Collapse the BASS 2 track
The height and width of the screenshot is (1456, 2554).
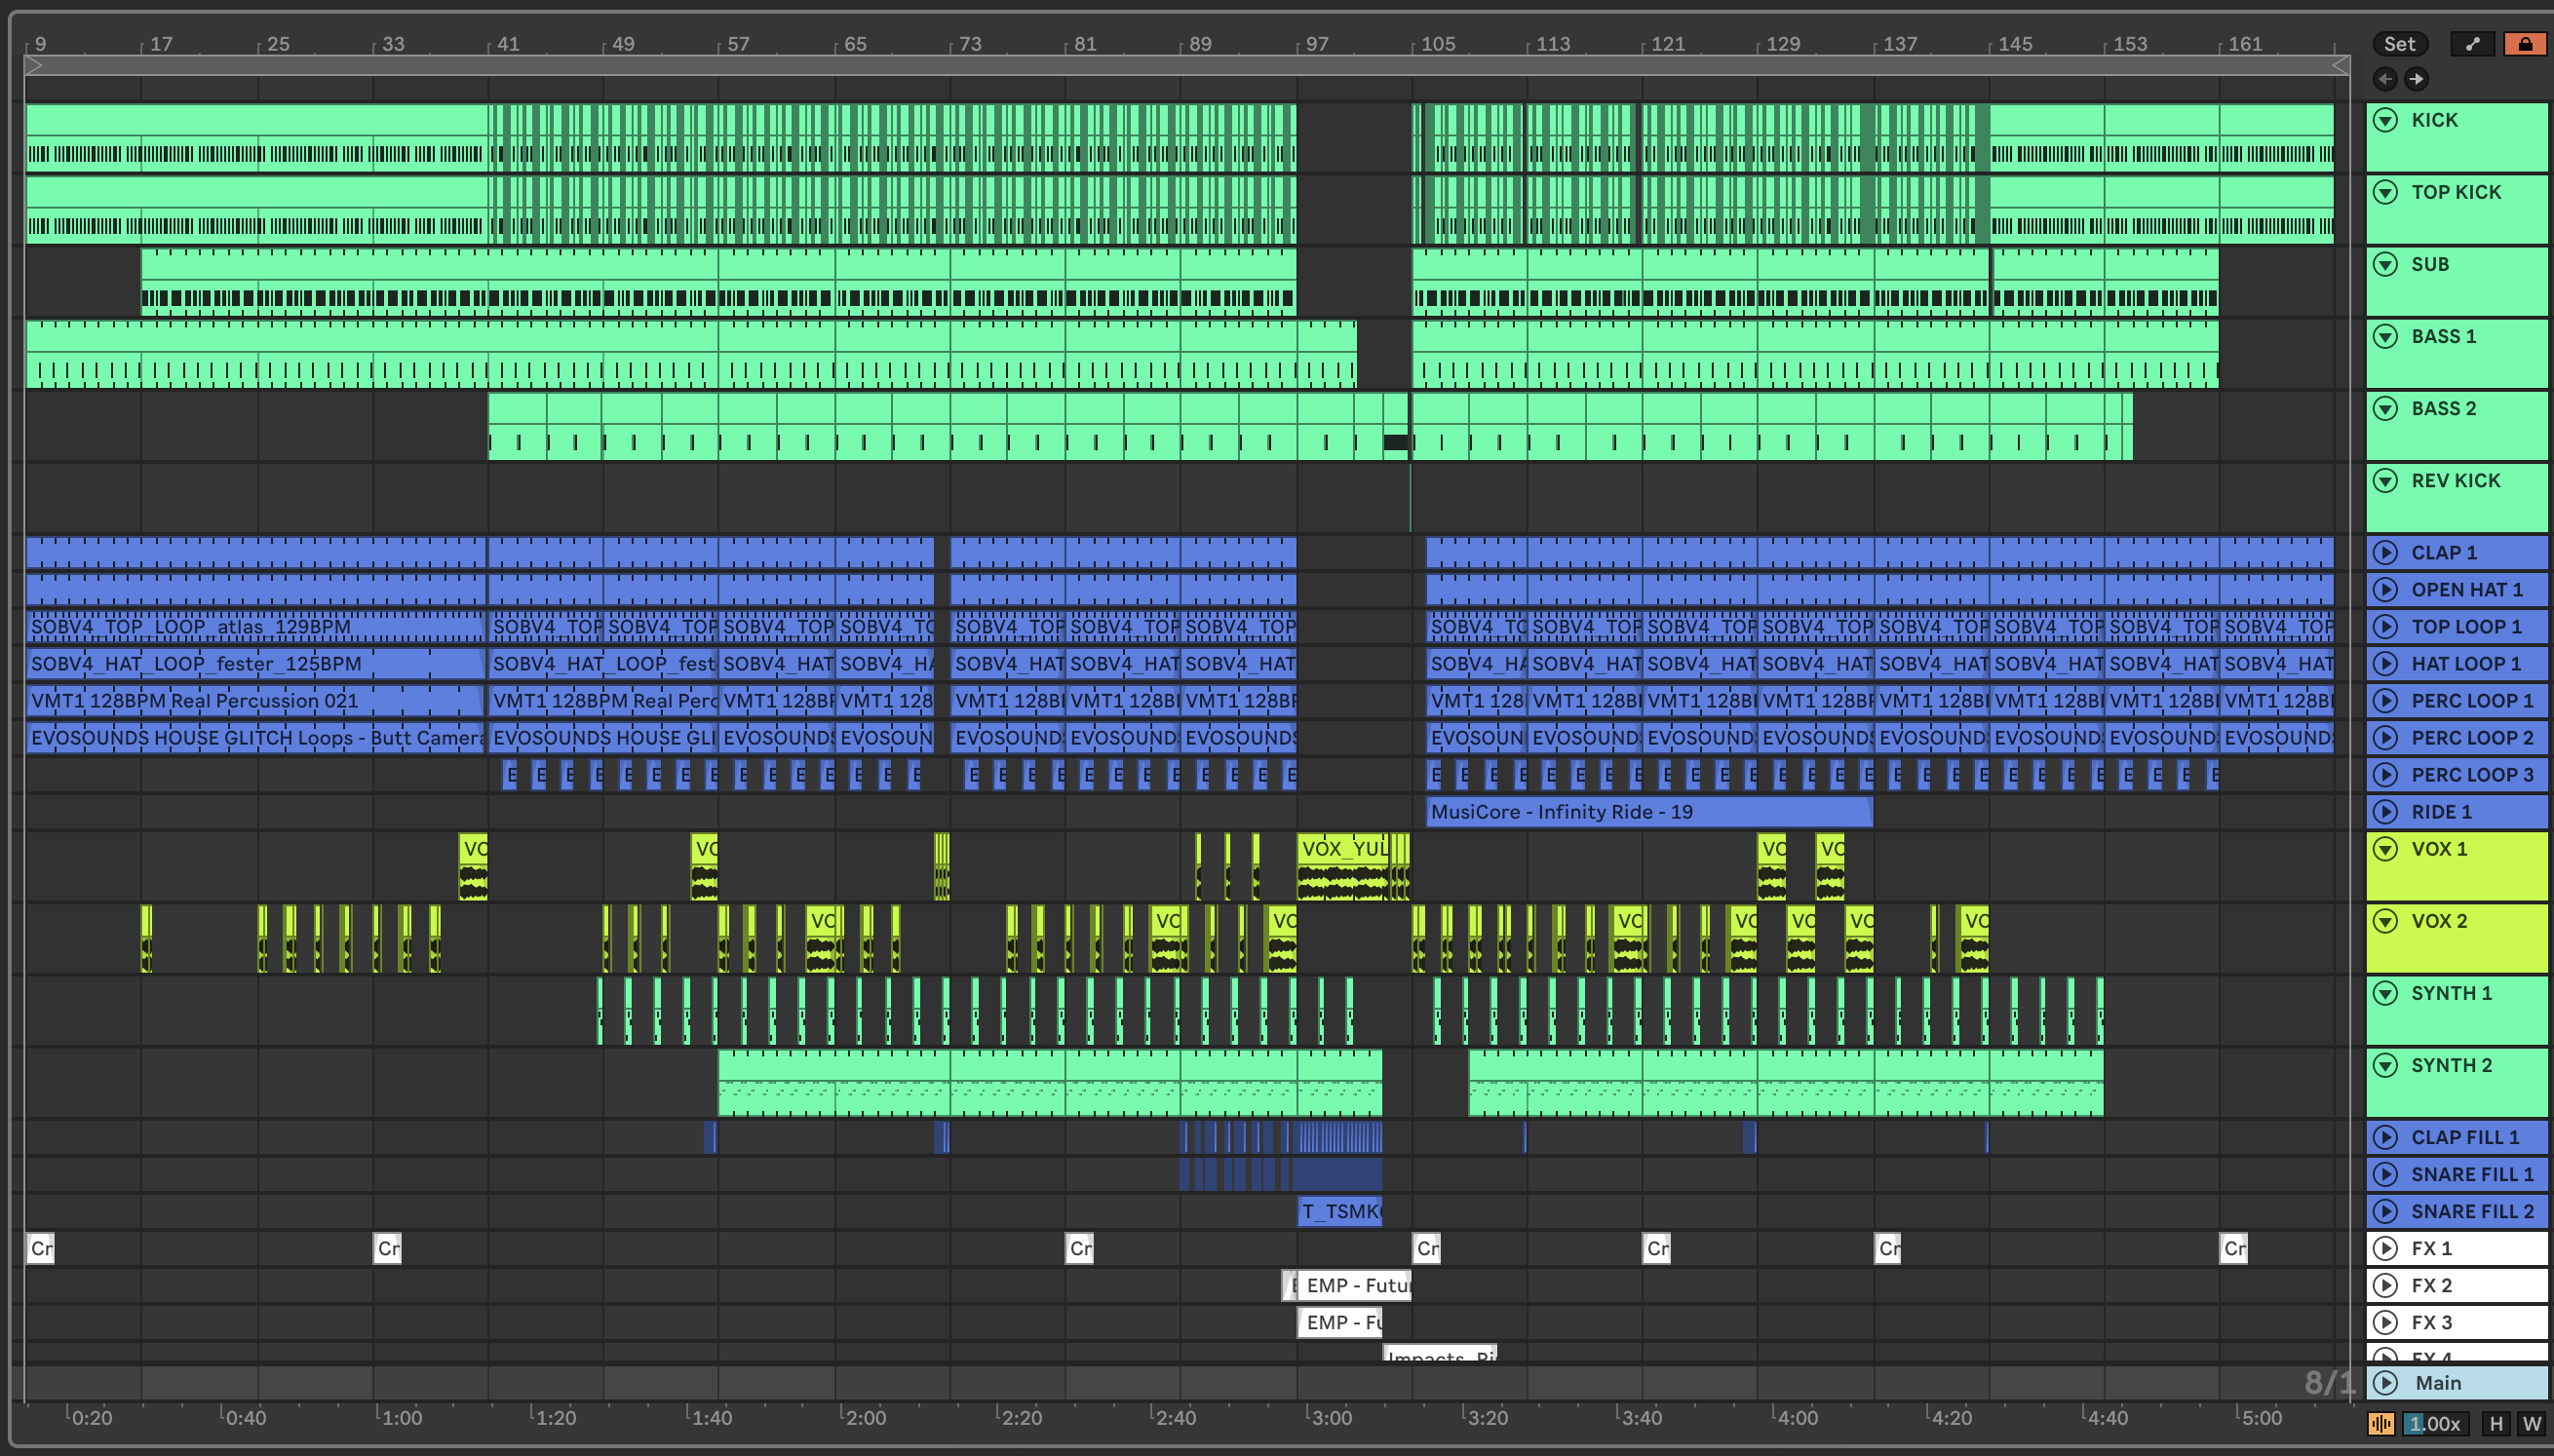[2386, 408]
